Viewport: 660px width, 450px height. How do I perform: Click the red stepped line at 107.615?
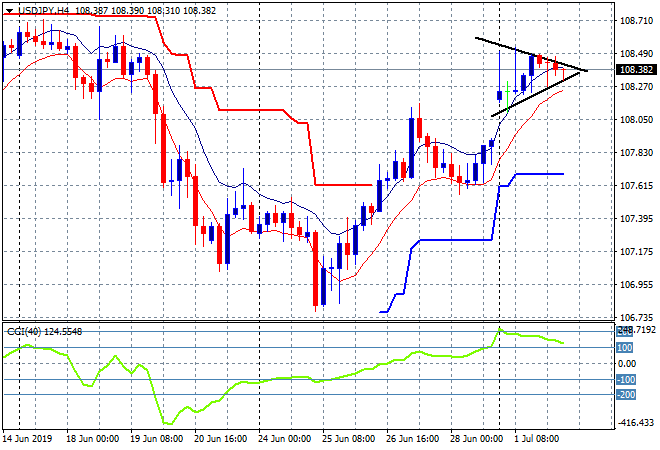[343, 184]
